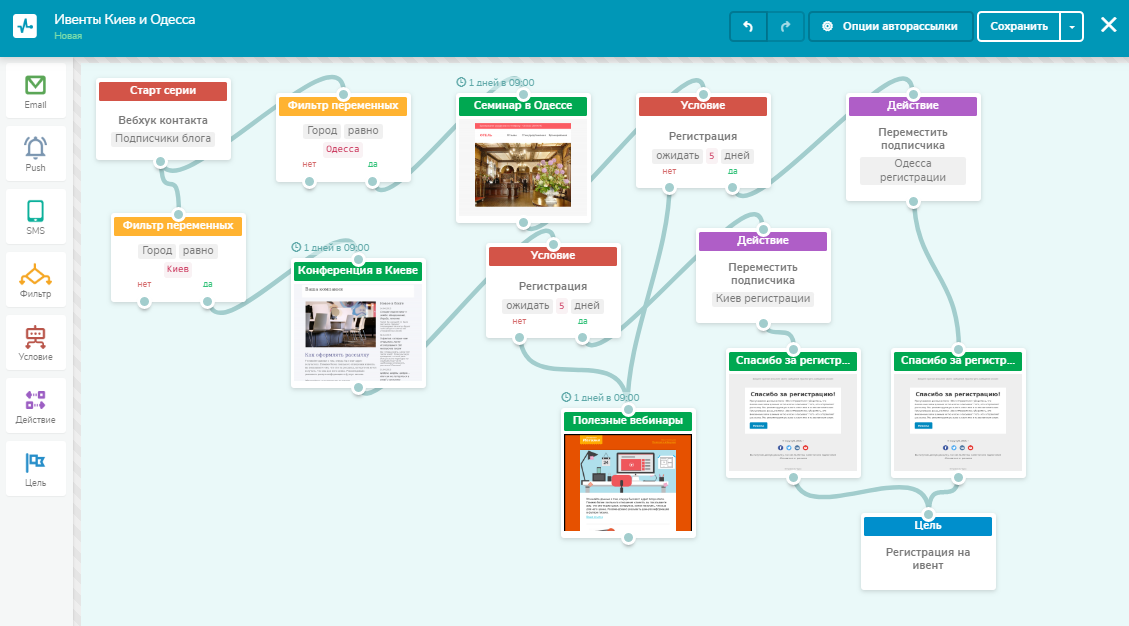Open the Полезные вебинары email thumbnail
The width and height of the screenshot is (1129, 626).
(x=628, y=482)
